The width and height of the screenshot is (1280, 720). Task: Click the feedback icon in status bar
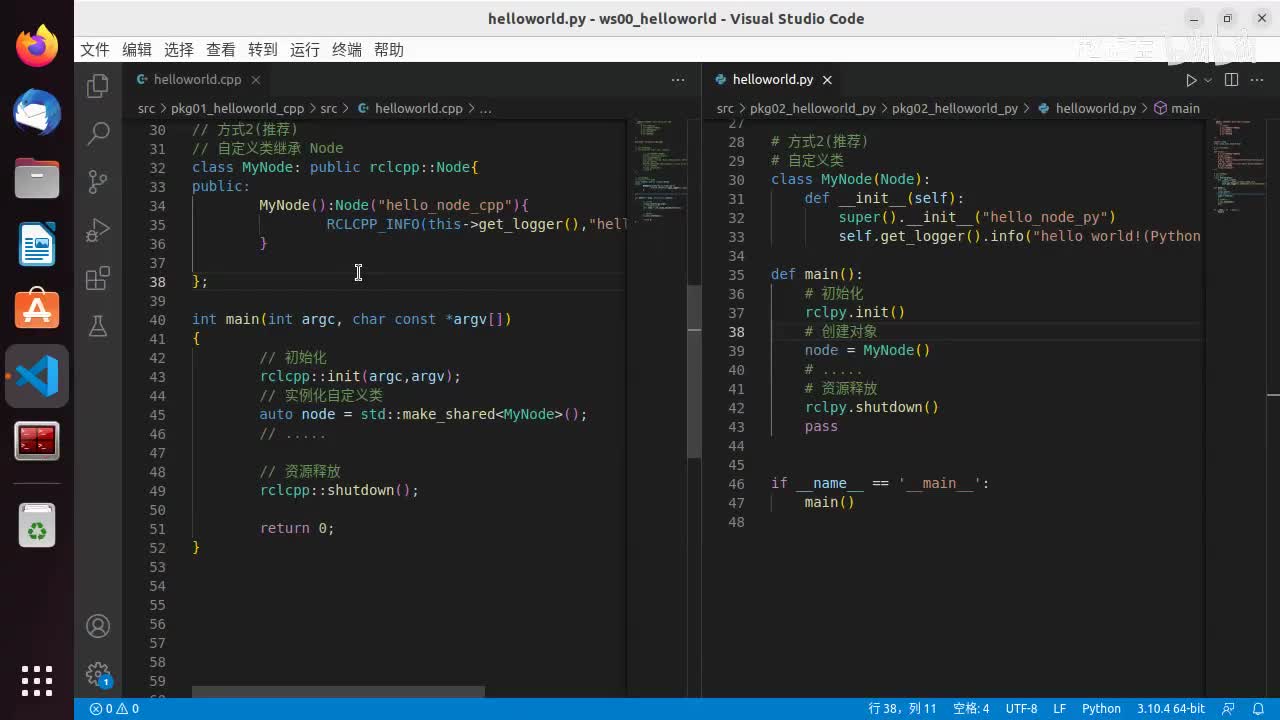(x=1229, y=709)
